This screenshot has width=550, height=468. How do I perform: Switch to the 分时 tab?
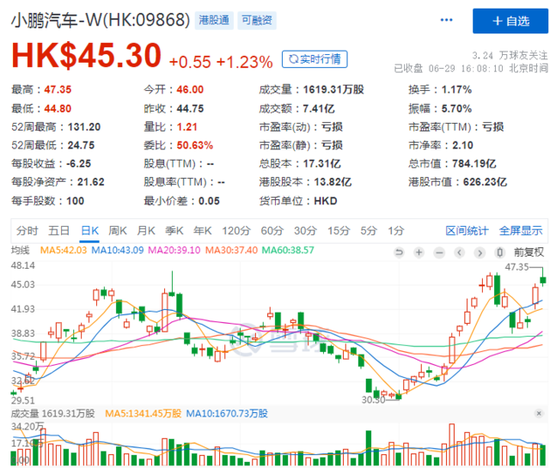point(27,230)
